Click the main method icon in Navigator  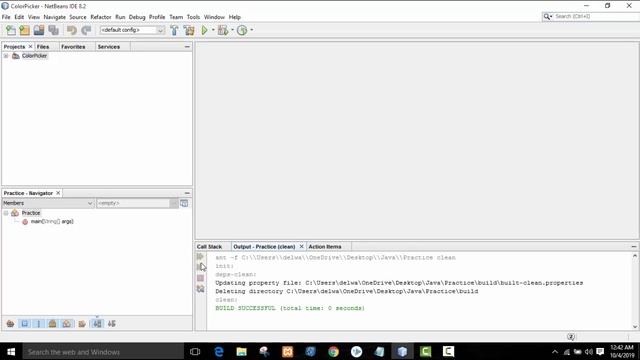pyautogui.click(x=25, y=222)
